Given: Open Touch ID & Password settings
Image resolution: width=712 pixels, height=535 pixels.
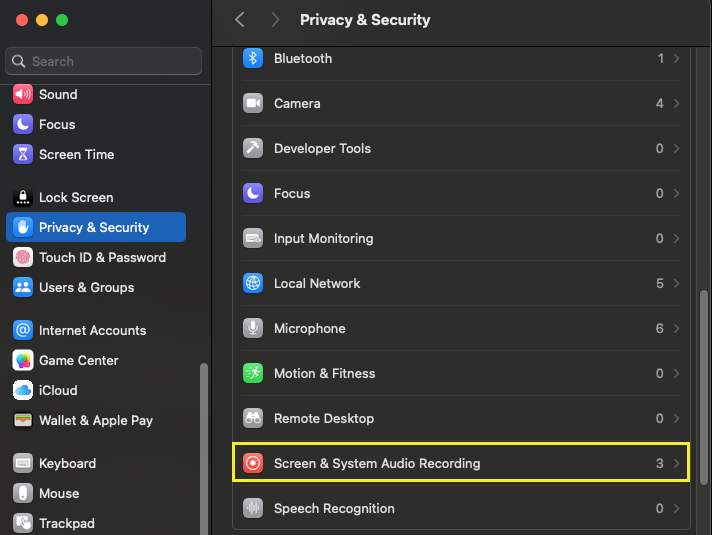Looking at the screenshot, I should point(102,258).
